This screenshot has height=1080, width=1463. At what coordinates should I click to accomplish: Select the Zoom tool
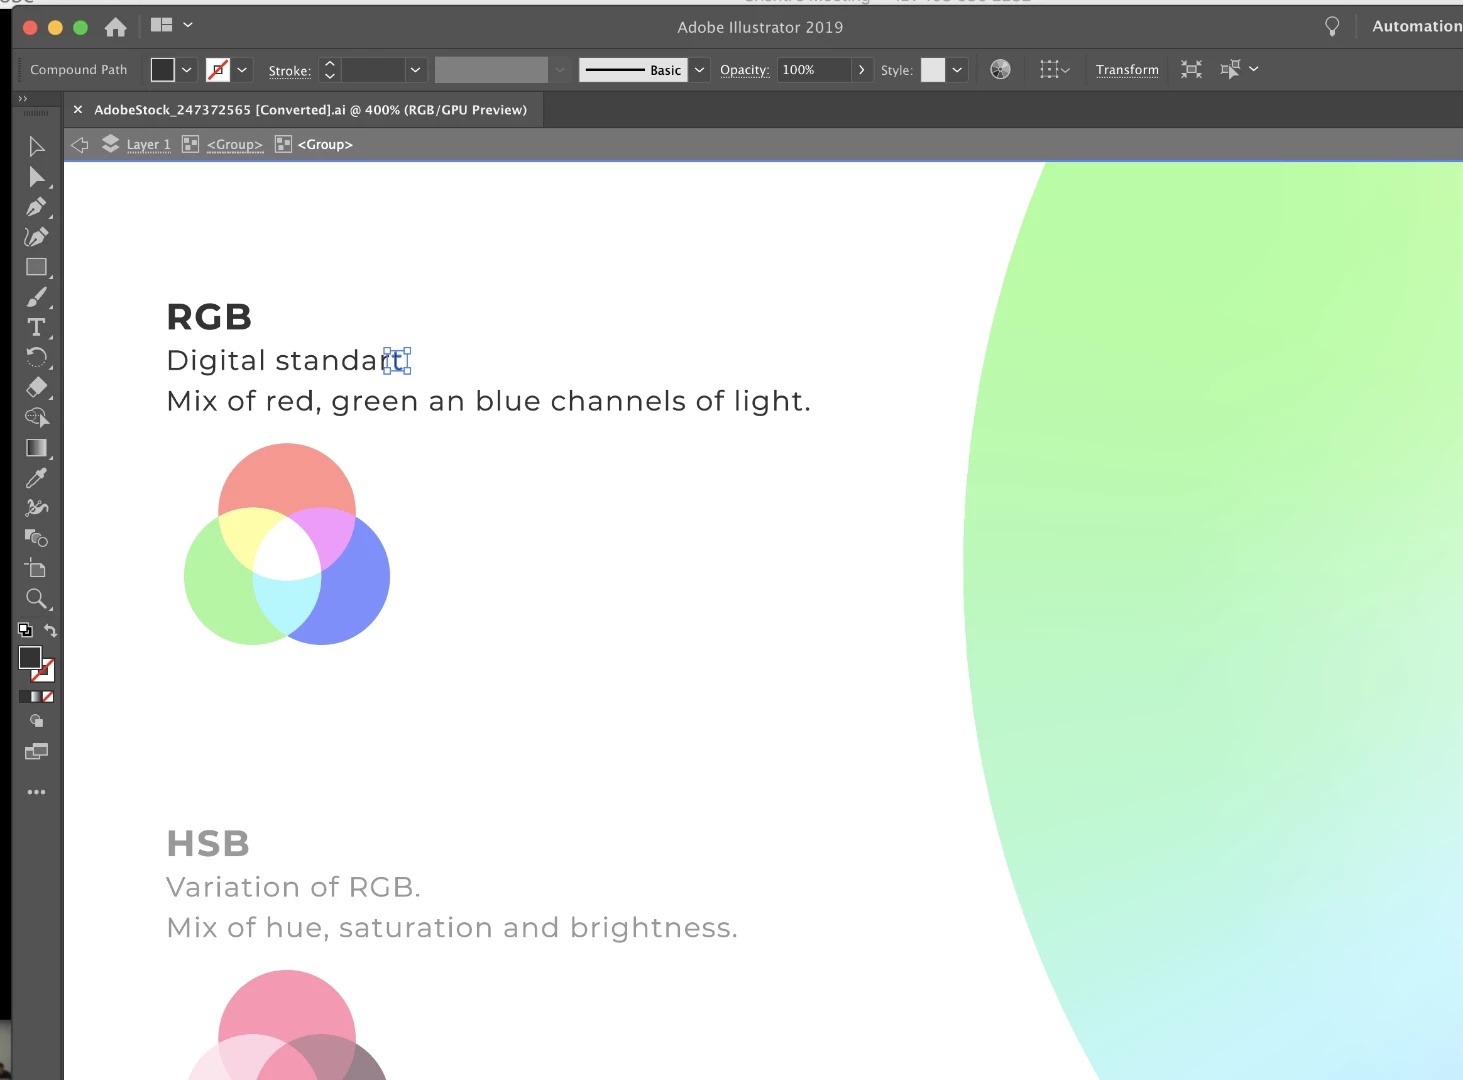click(36, 599)
